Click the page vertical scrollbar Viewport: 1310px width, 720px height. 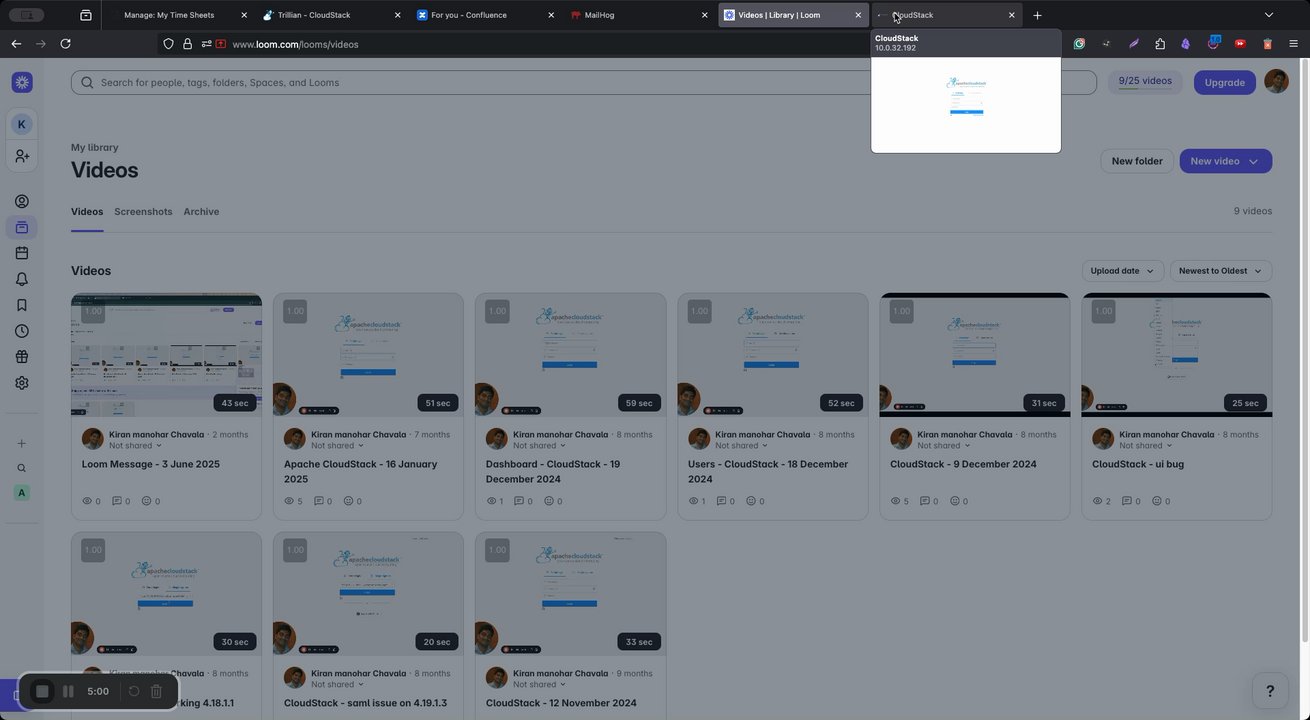(1304, 350)
